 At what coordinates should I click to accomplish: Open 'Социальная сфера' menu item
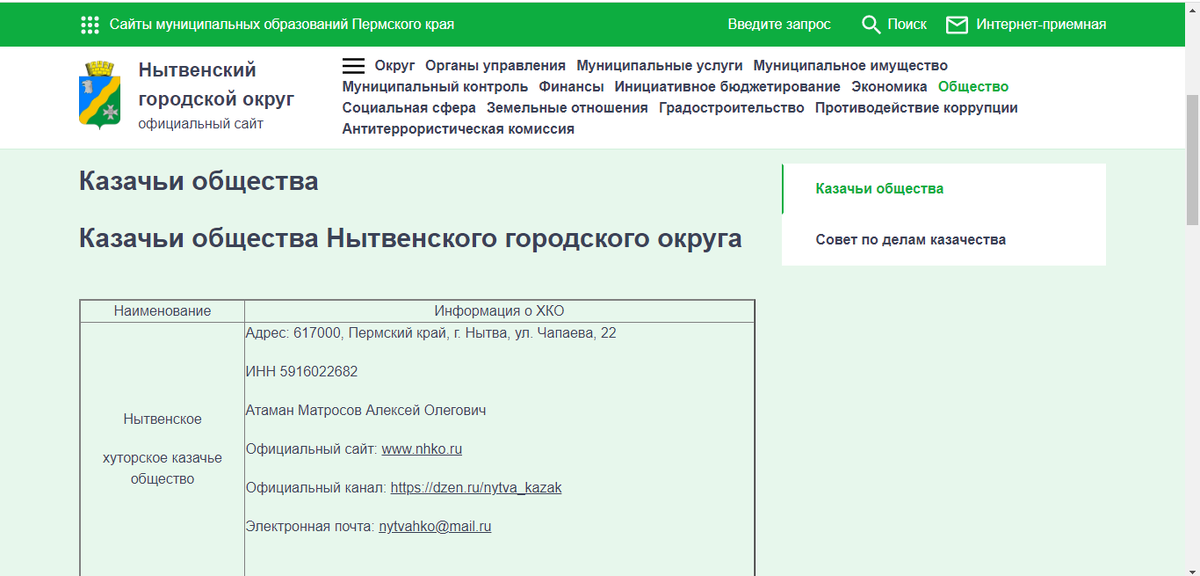[409, 108]
